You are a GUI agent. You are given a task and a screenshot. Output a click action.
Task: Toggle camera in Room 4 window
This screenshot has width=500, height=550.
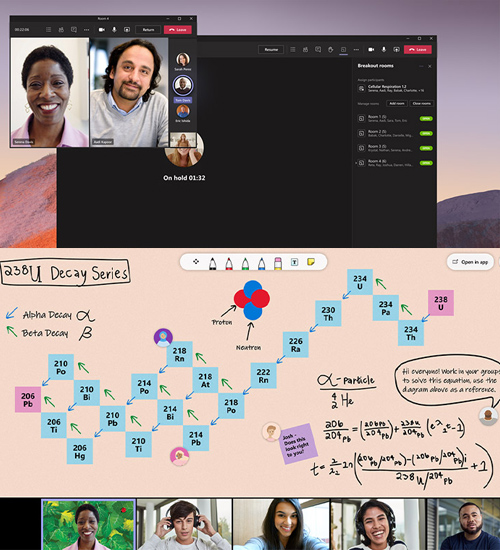point(102,30)
